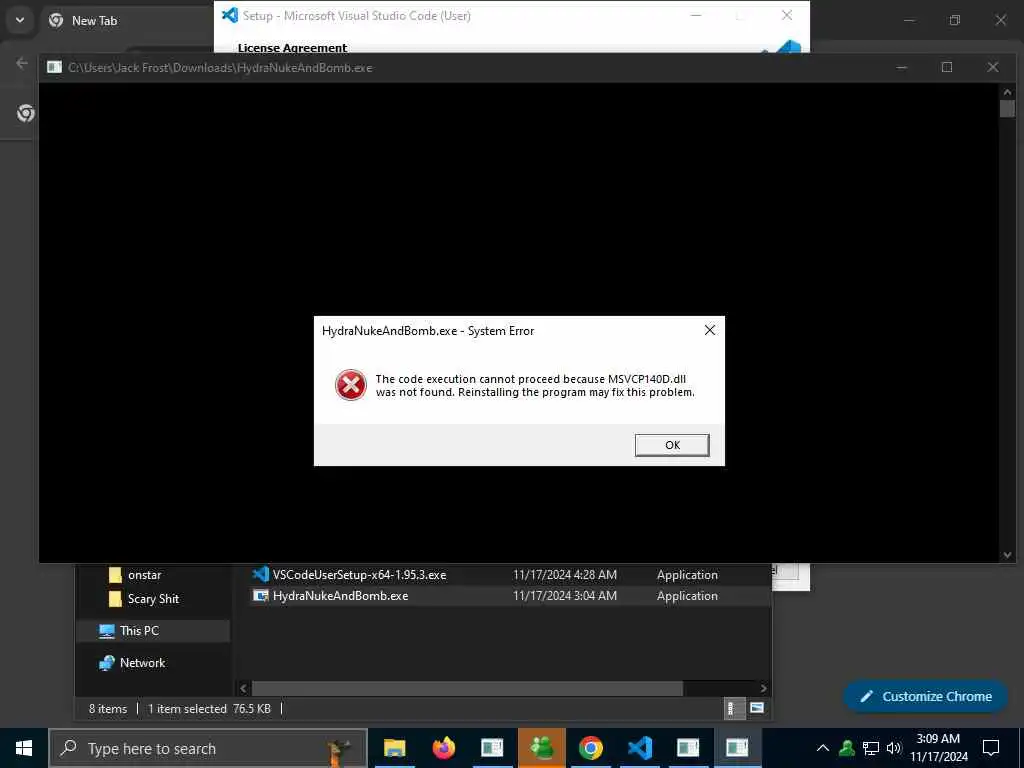Open the volume control tray icon
Viewport: 1024px width, 768px height.
[x=893, y=748]
